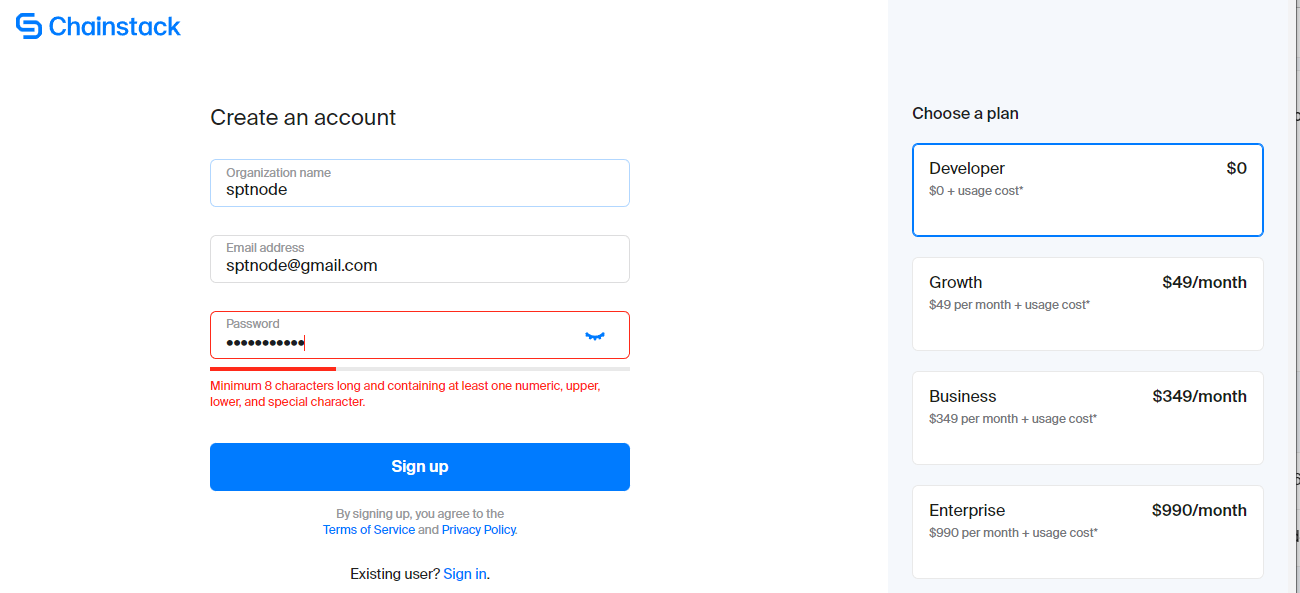The height and width of the screenshot is (593, 1300).
Task: Select the Developer plan option
Action: point(1087,190)
